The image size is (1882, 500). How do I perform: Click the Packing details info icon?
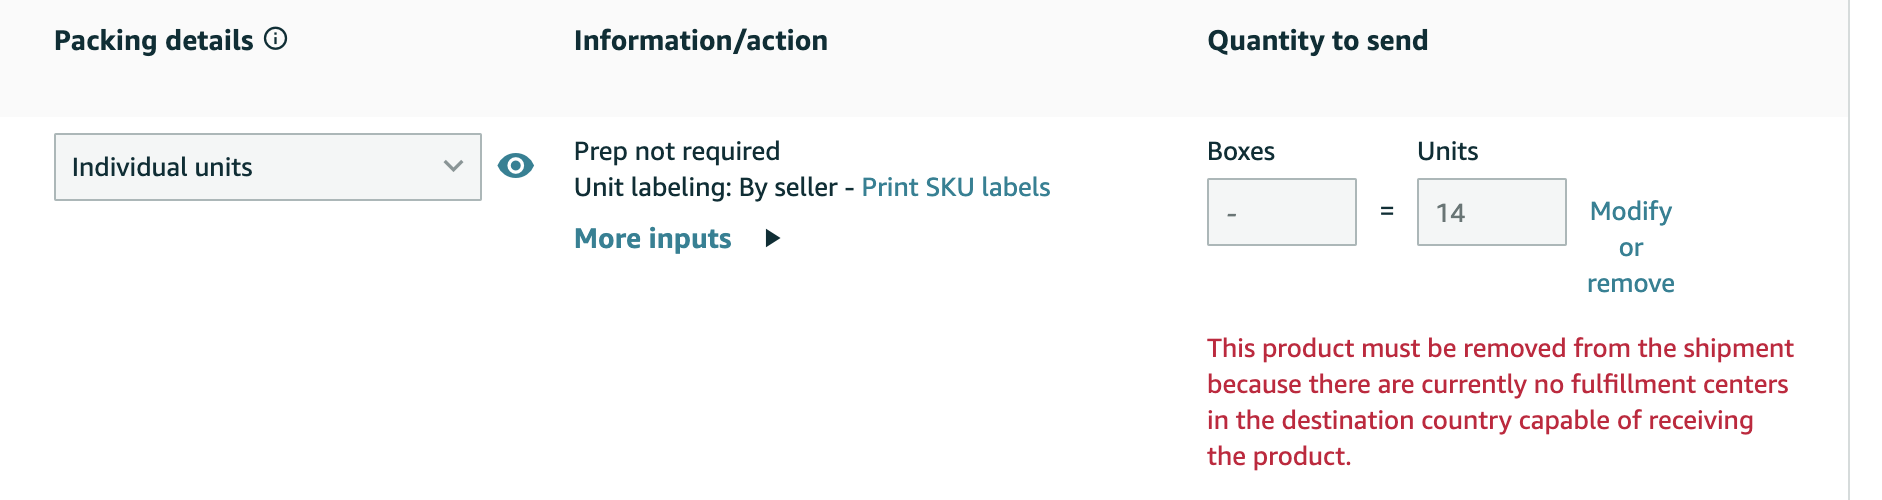pos(275,39)
